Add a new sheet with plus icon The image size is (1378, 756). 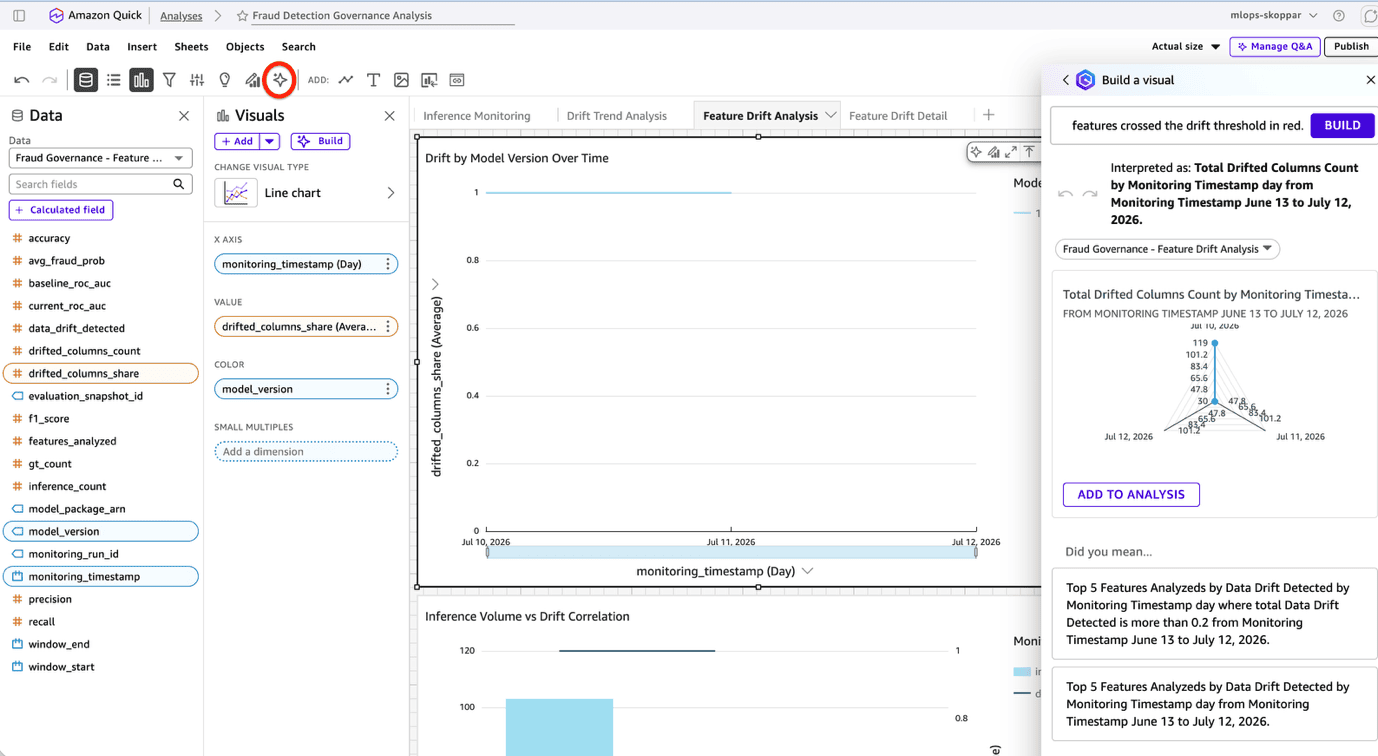pyautogui.click(x=988, y=115)
